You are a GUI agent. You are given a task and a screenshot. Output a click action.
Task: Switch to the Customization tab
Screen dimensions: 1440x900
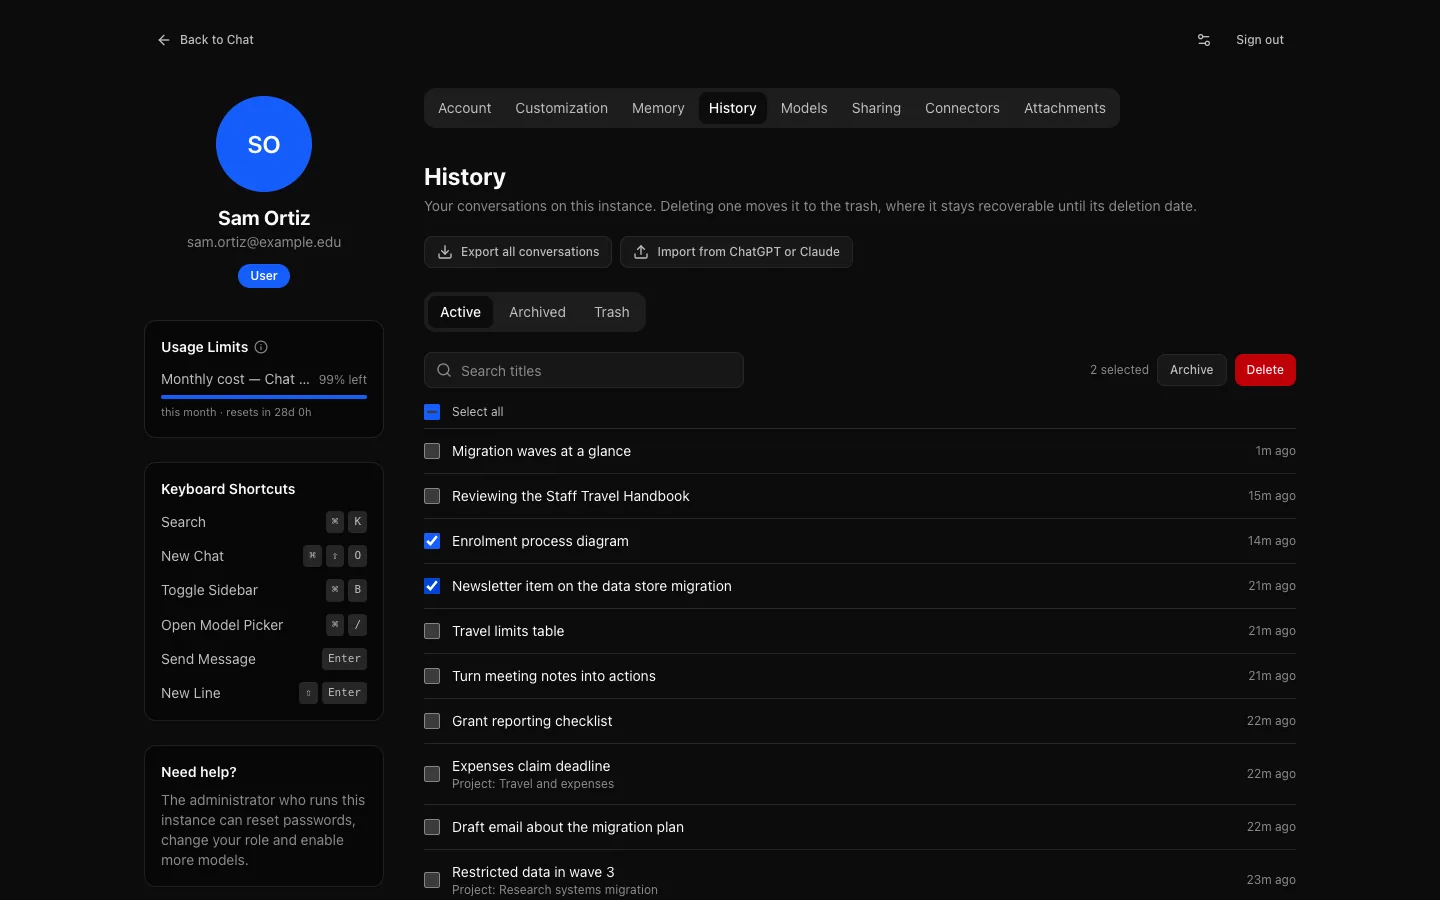561,108
